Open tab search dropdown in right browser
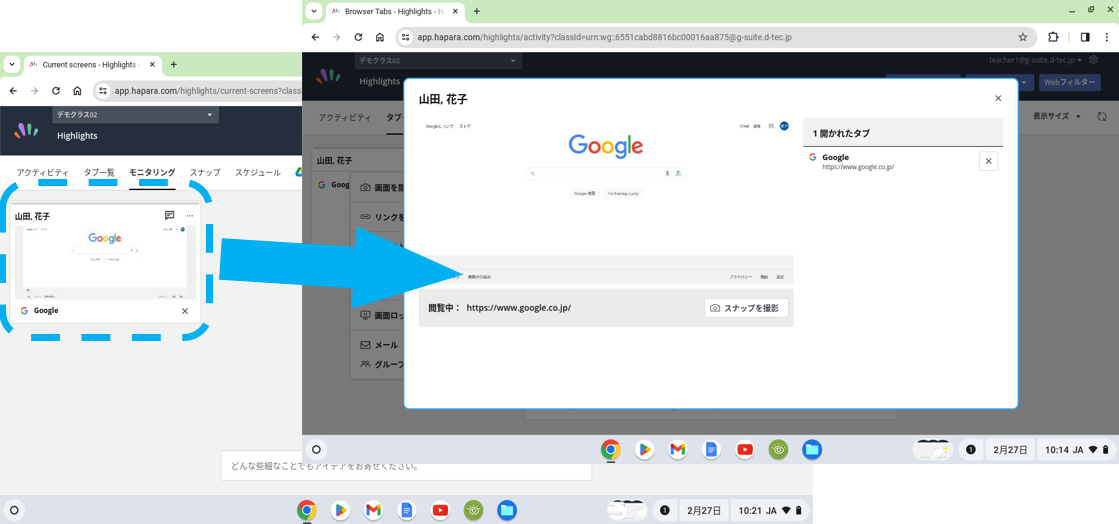Viewport: 1119px width, 524px height. tap(314, 11)
